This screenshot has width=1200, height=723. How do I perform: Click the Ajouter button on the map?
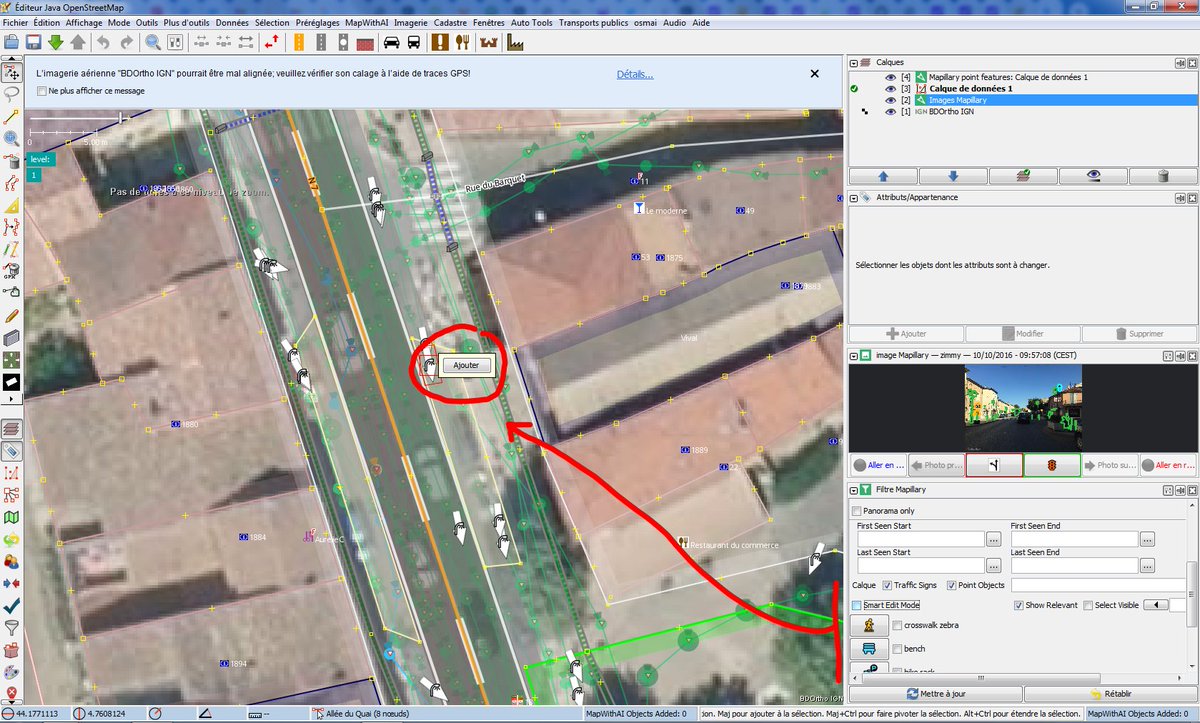pos(466,365)
